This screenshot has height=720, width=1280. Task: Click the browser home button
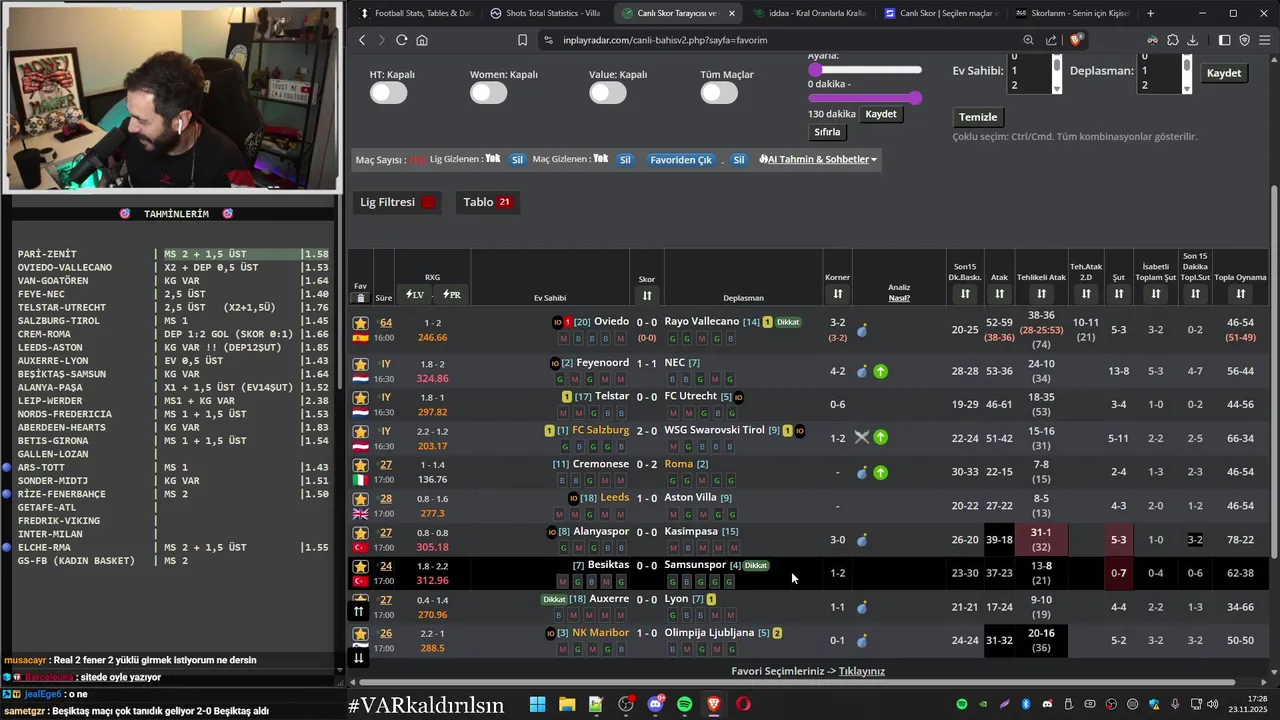(x=422, y=40)
